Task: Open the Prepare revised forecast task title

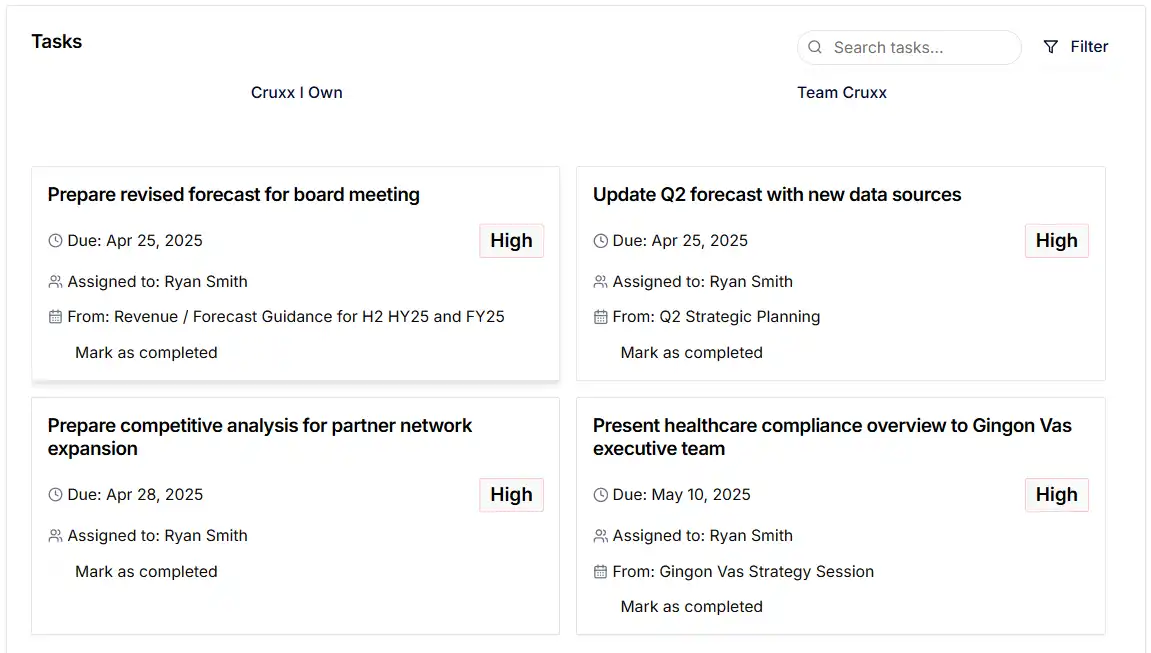Action: [x=233, y=195]
